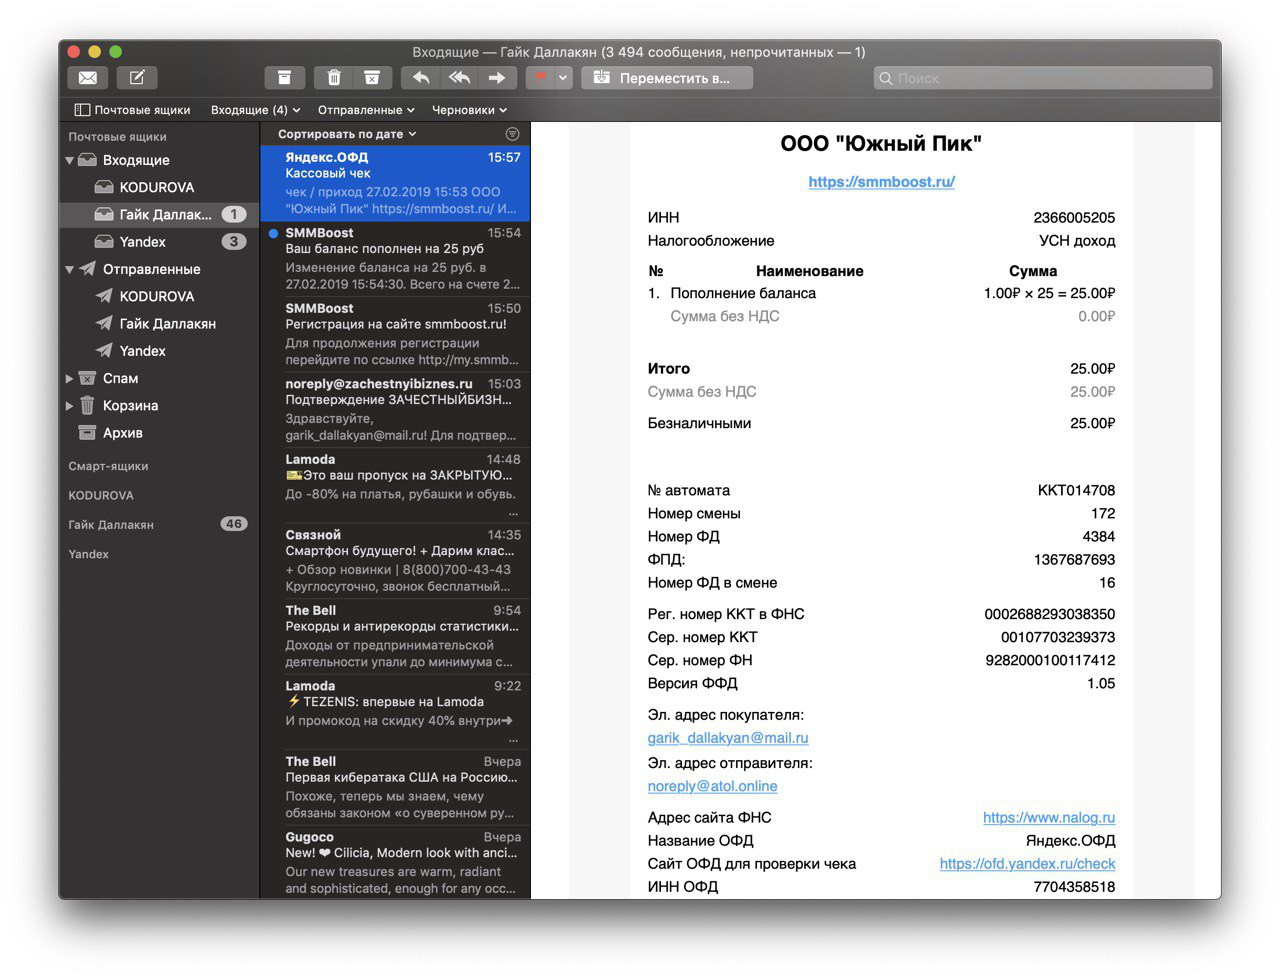Forward the selected message
This screenshot has height=977, width=1280.
point(497,78)
